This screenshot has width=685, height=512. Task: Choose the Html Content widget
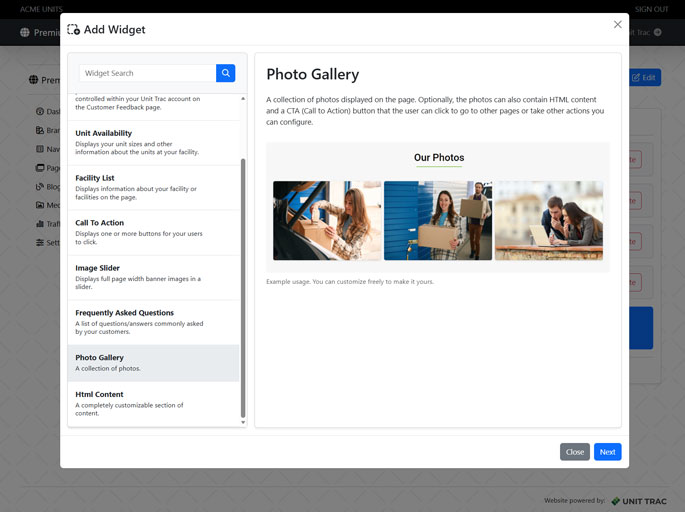[153, 404]
